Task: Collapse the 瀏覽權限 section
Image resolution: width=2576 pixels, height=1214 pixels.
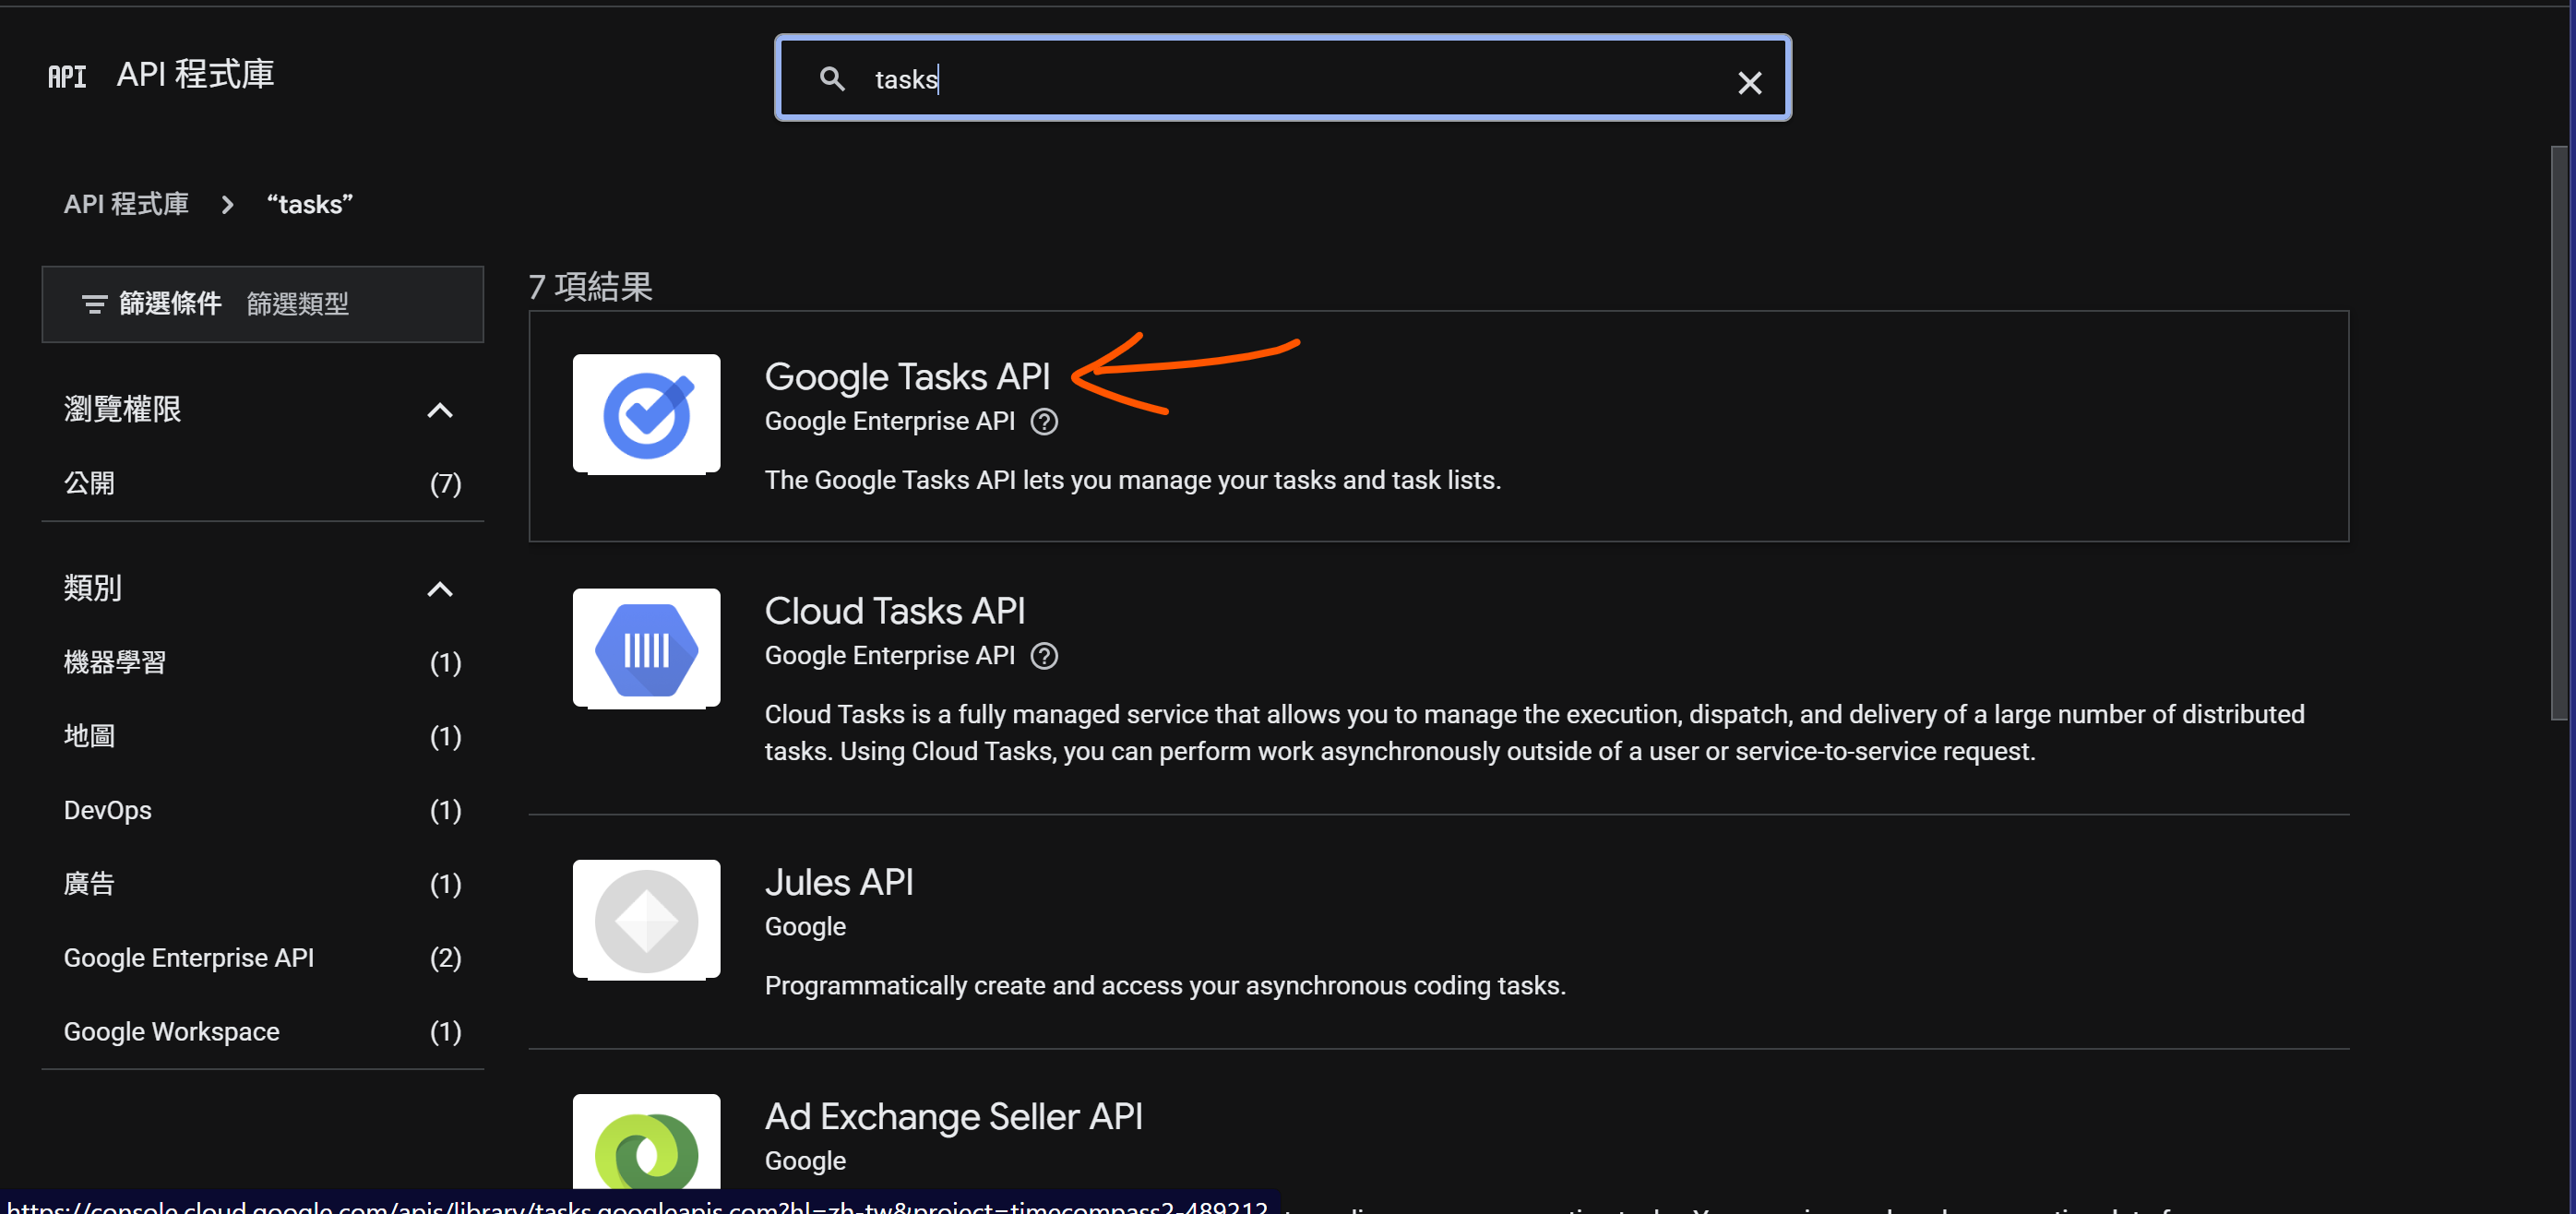Action: tap(440, 410)
